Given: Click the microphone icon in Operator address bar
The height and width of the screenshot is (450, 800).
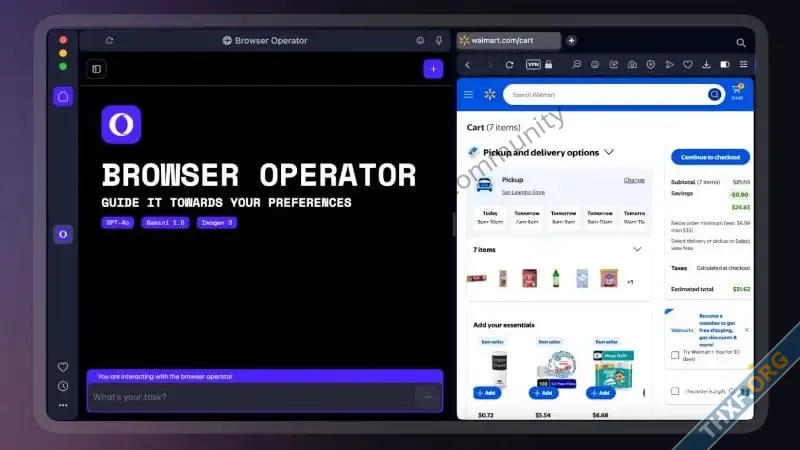Looking at the screenshot, I should (439, 40).
